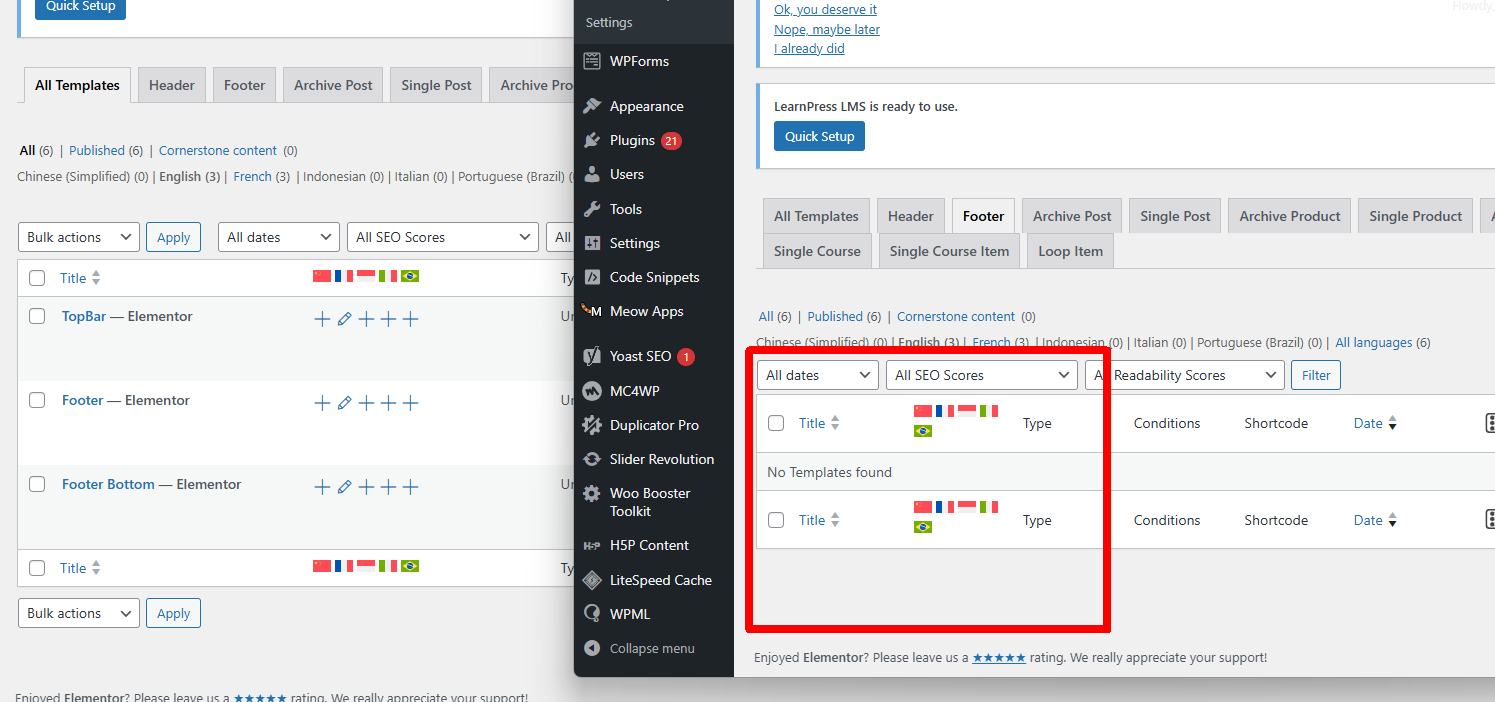The width and height of the screenshot is (1495, 702).
Task: Click the Filter button
Action: click(1316, 375)
